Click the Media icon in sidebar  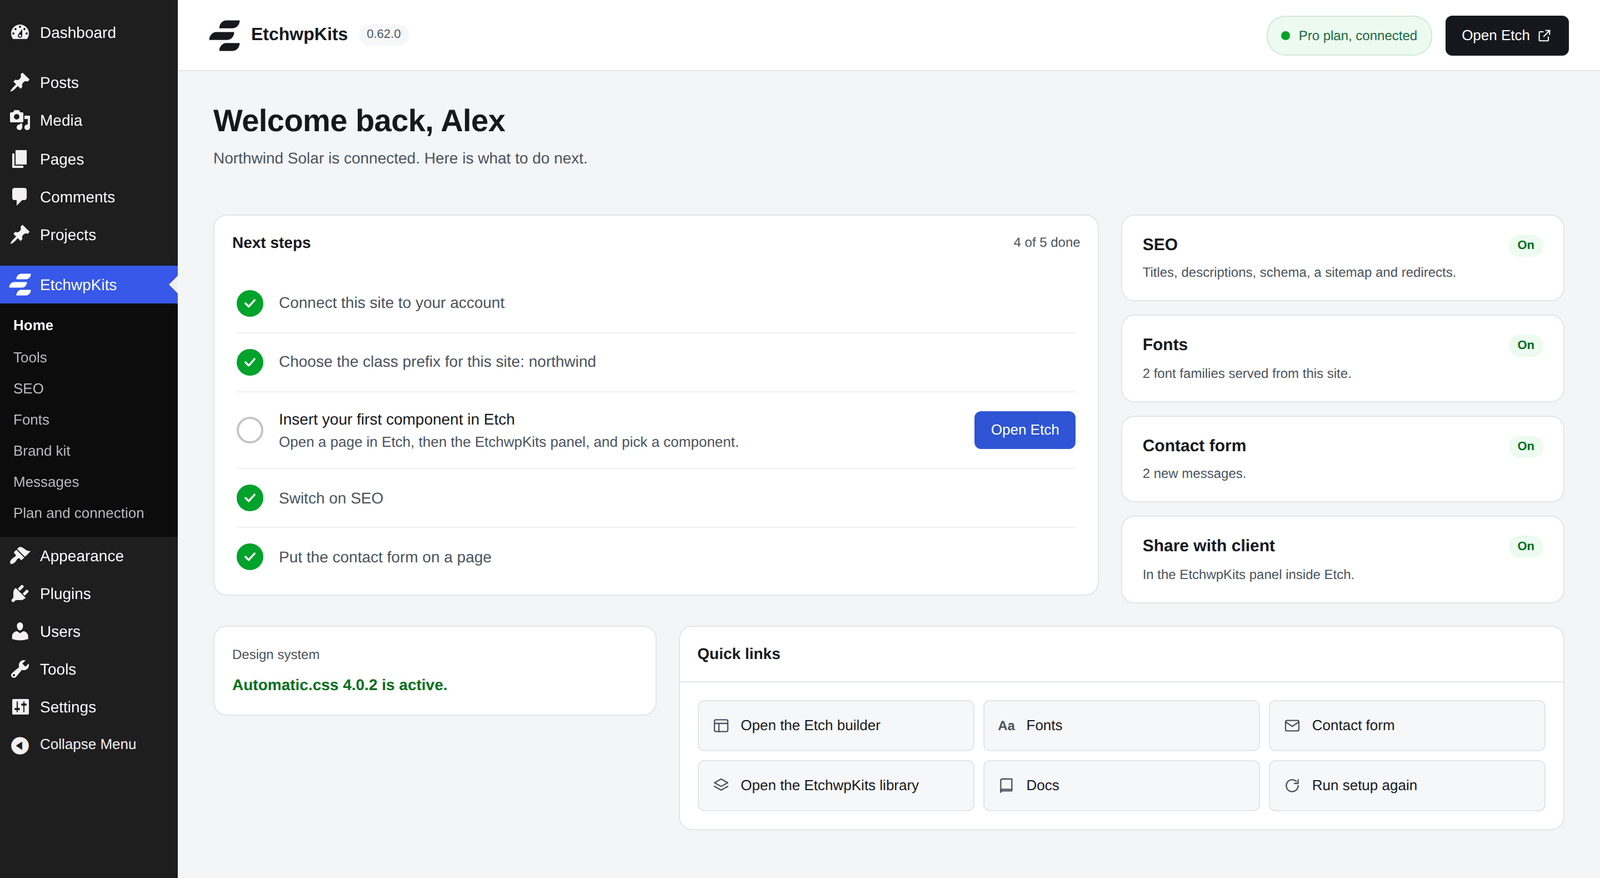(20, 120)
